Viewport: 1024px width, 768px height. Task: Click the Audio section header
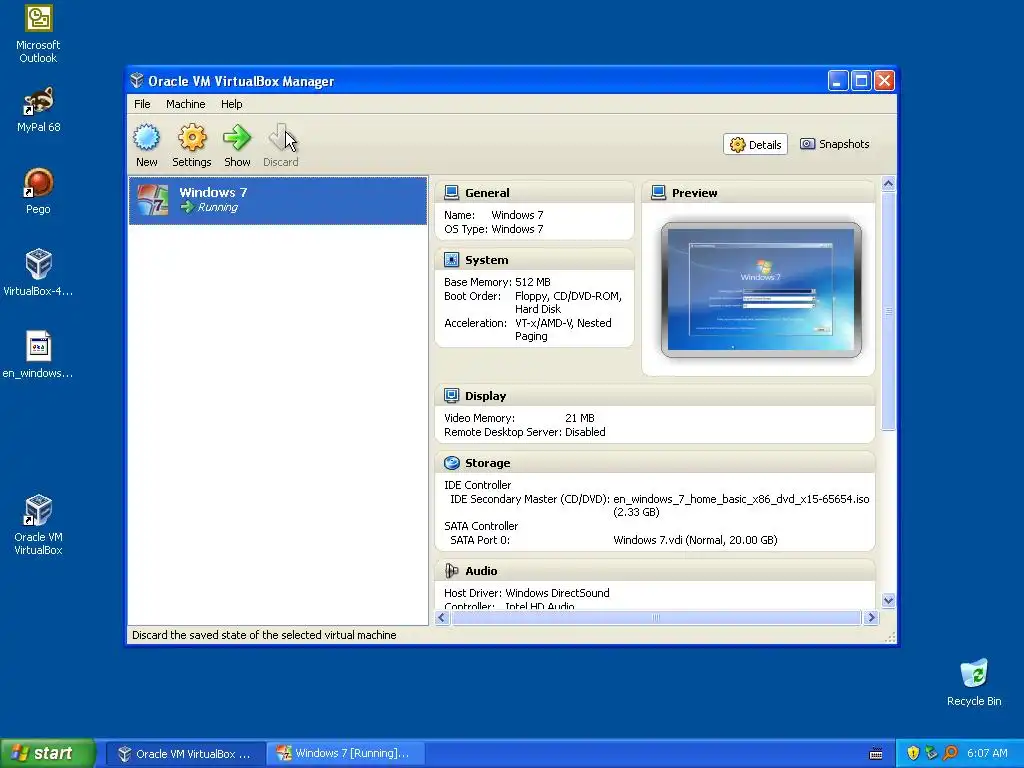tap(655, 571)
